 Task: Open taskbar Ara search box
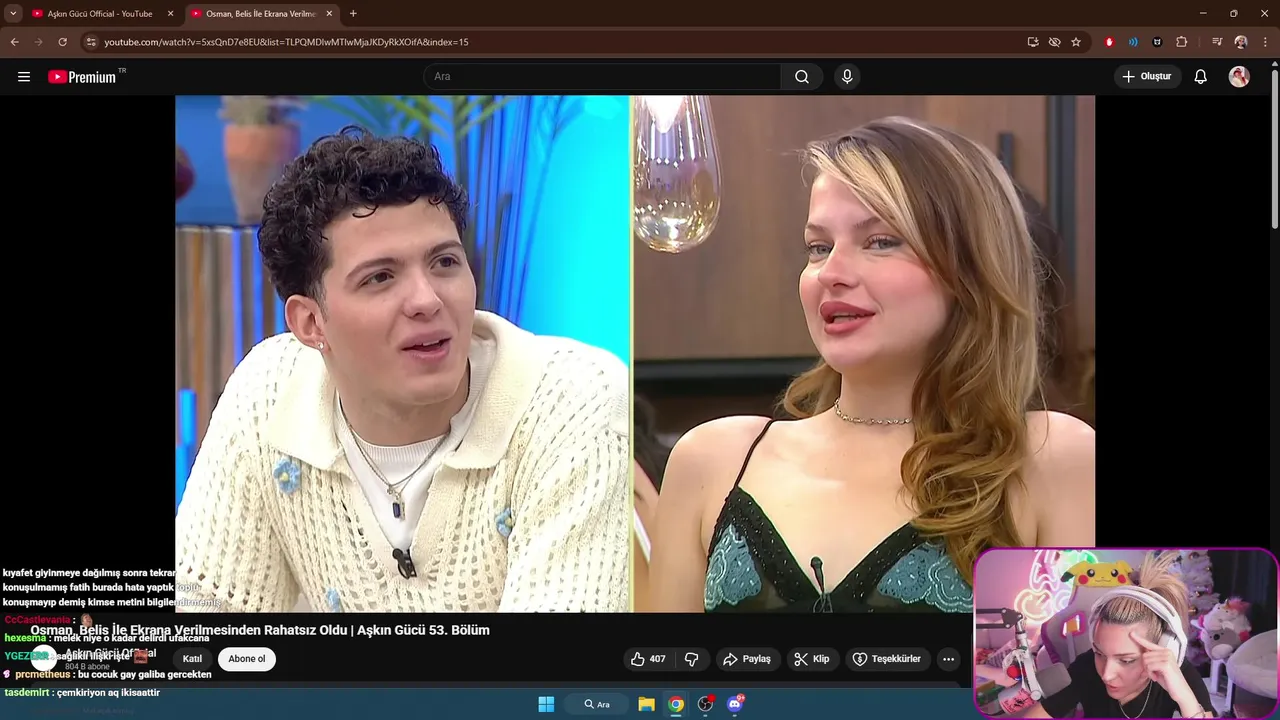(x=597, y=704)
